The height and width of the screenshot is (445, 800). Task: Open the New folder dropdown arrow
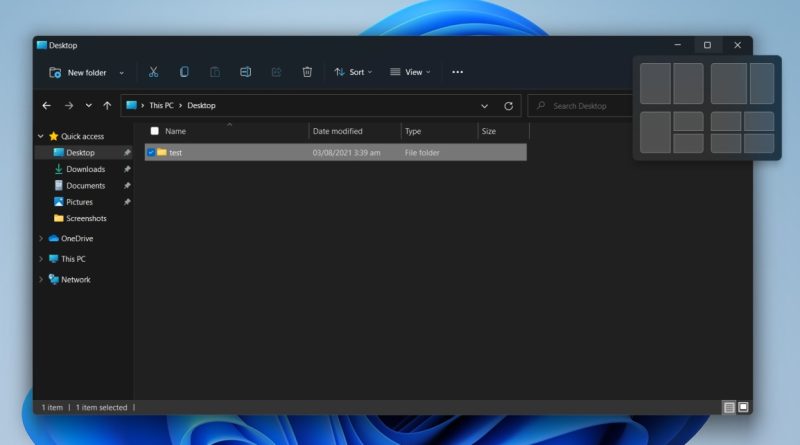pyautogui.click(x=121, y=73)
